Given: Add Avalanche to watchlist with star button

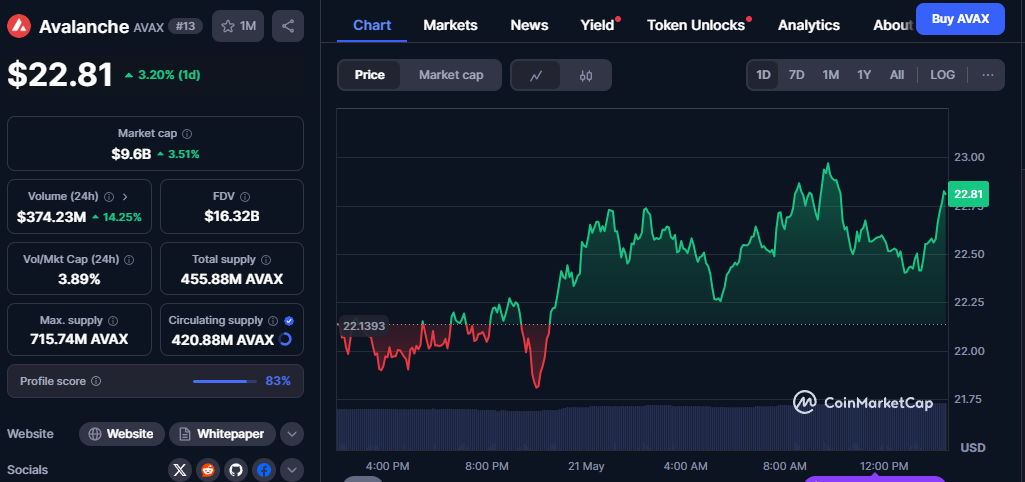Looking at the screenshot, I should click(x=238, y=26).
